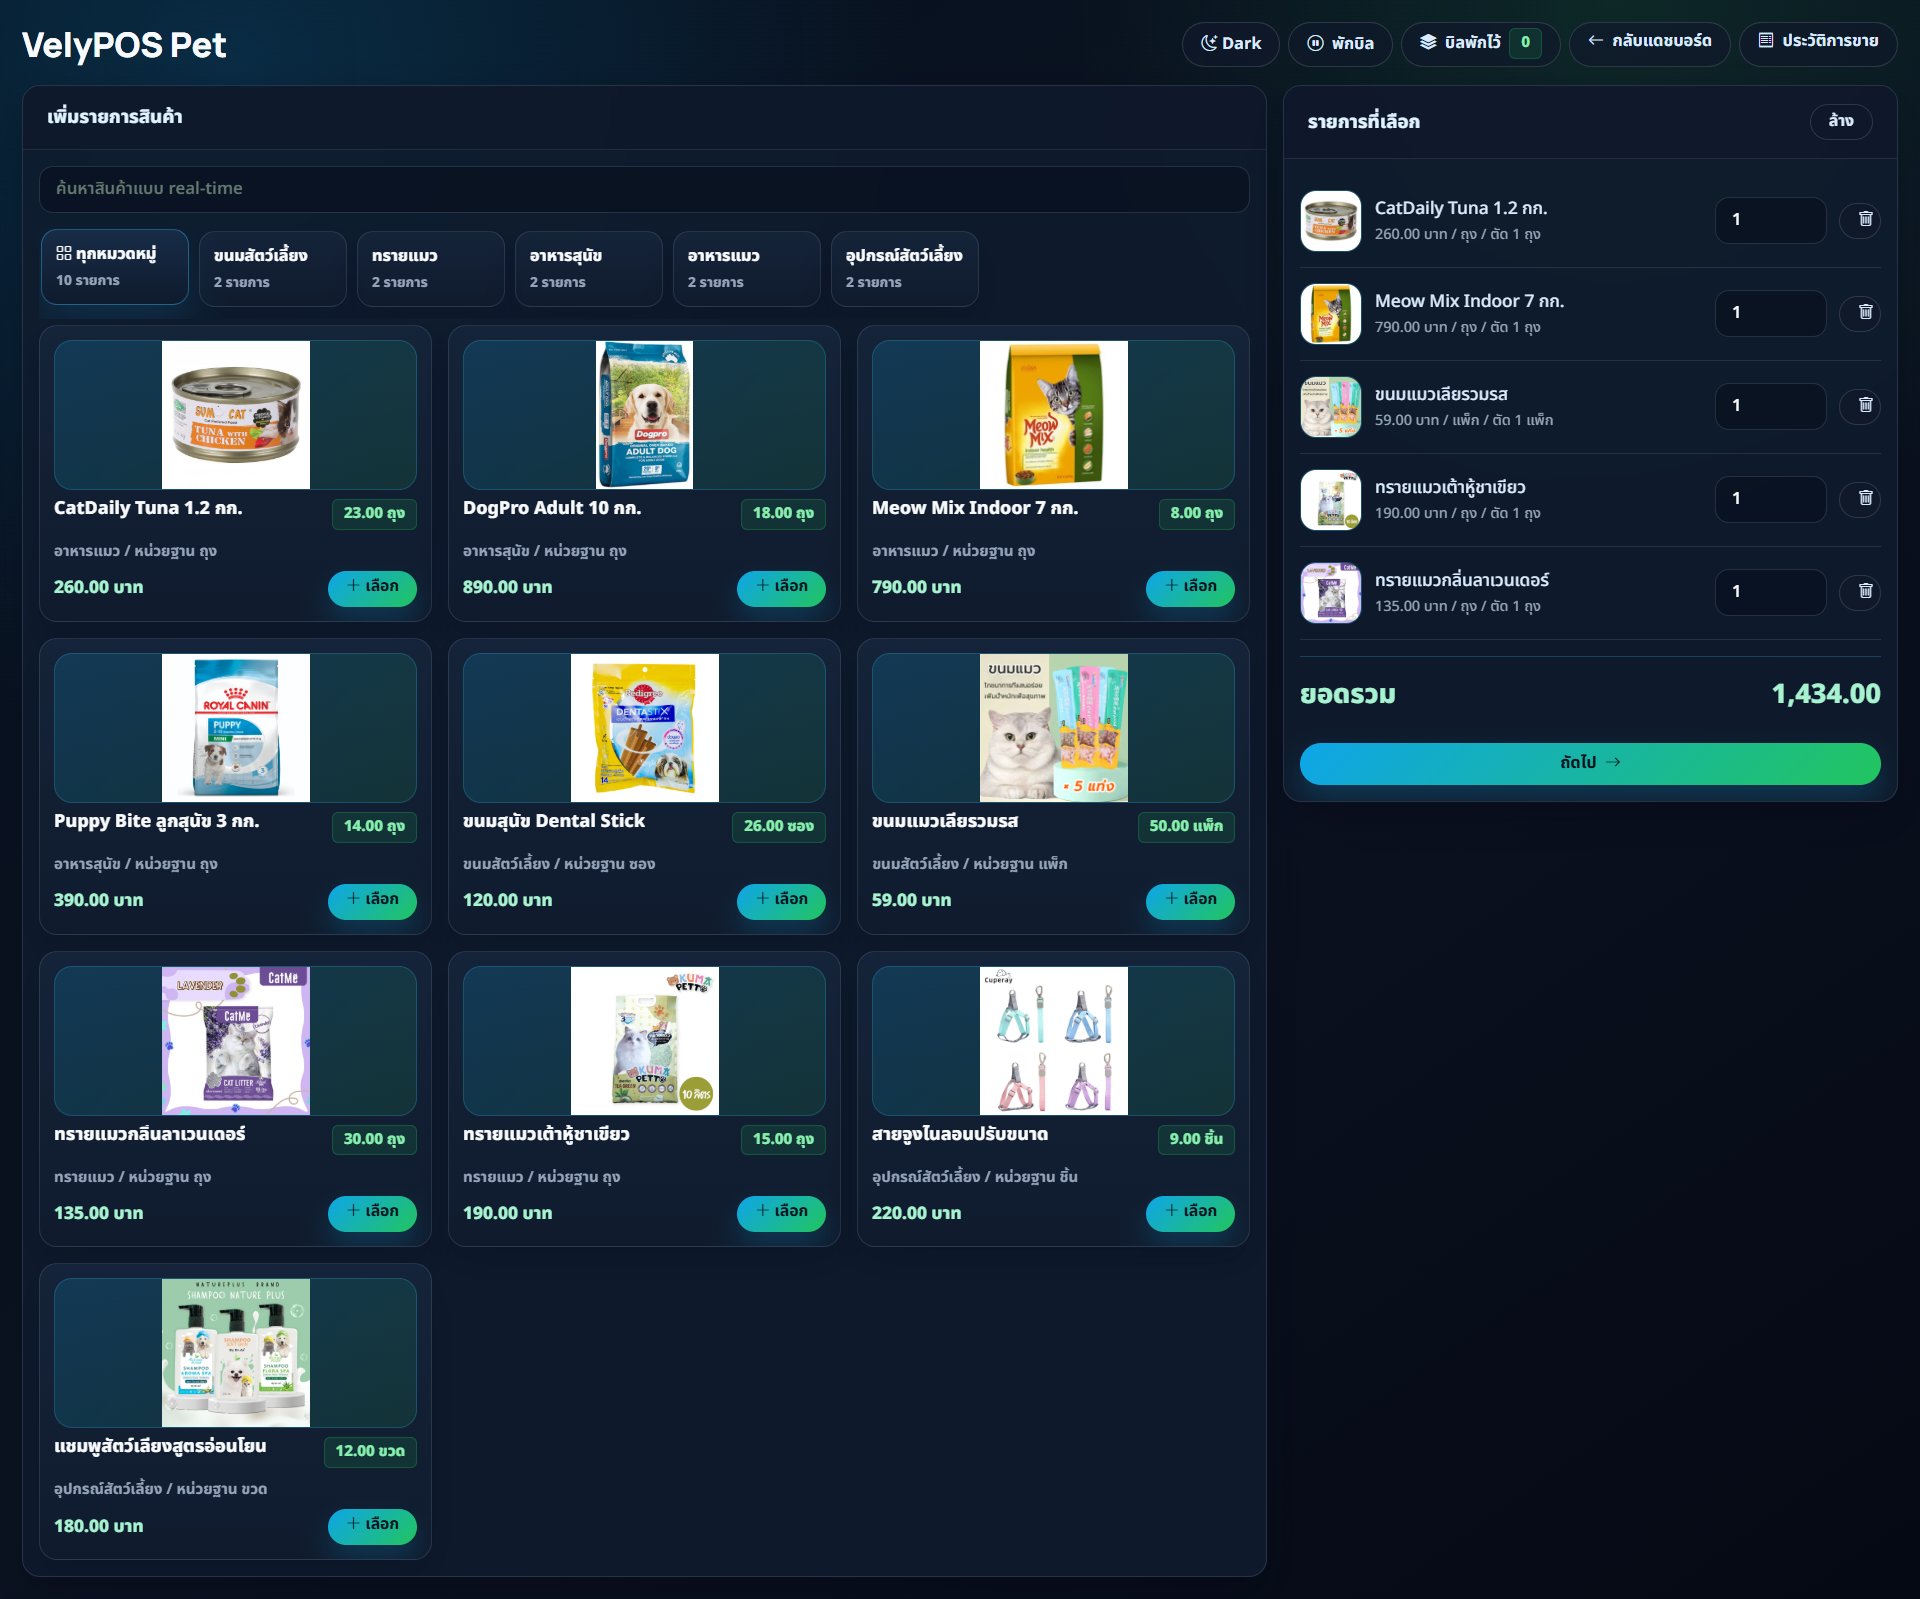Edit quantity field for ทรายแมวเต้าหู้ชาเขียว
This screenshot has height=1599, width=1920.
tap(1771, 499)
